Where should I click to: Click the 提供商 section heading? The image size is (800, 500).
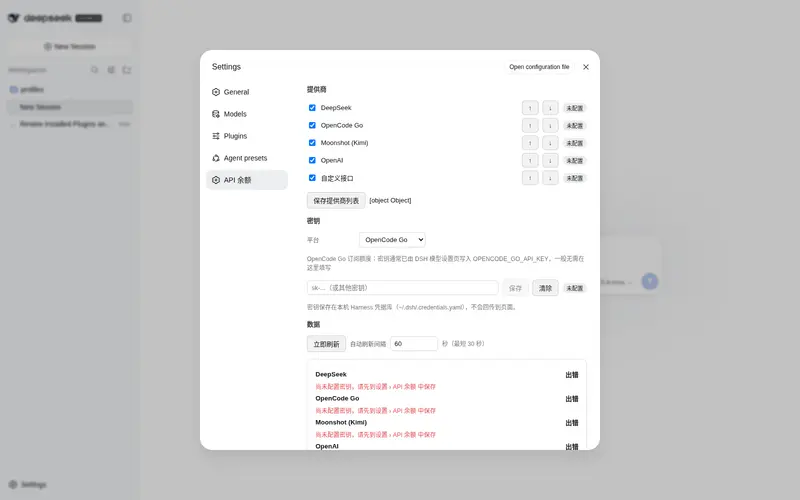(316, 89)
